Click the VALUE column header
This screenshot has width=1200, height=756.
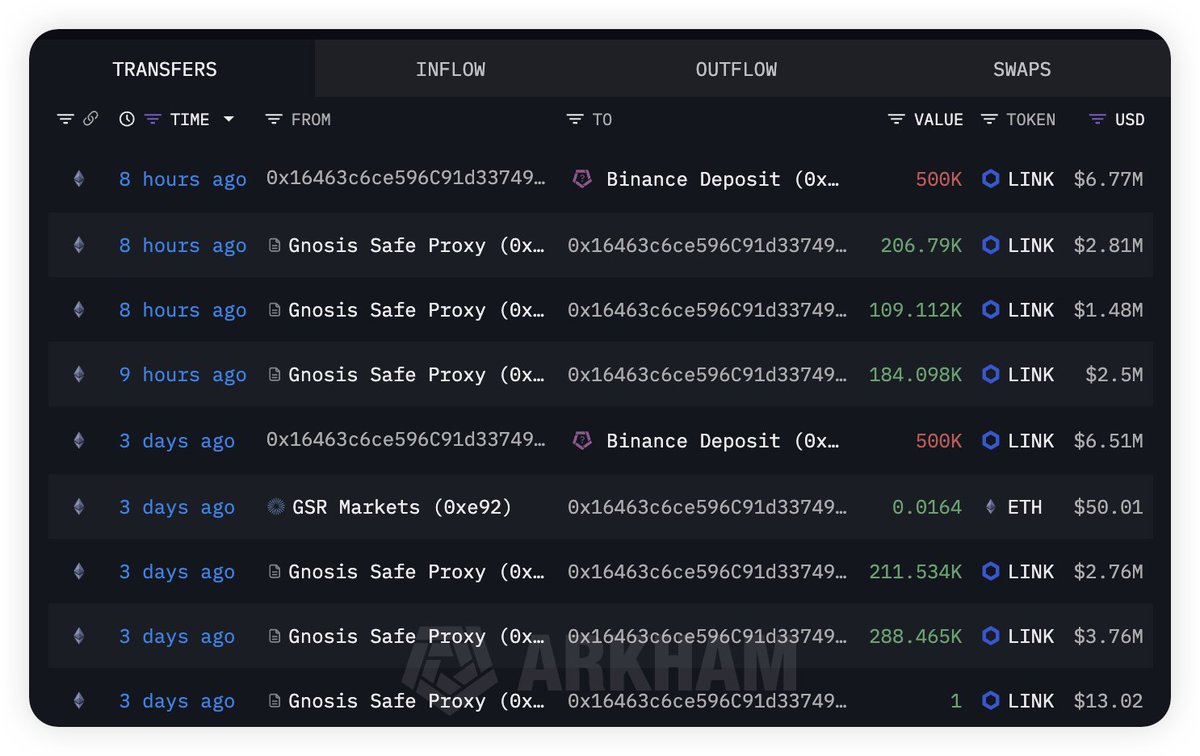tap(939, 120)
